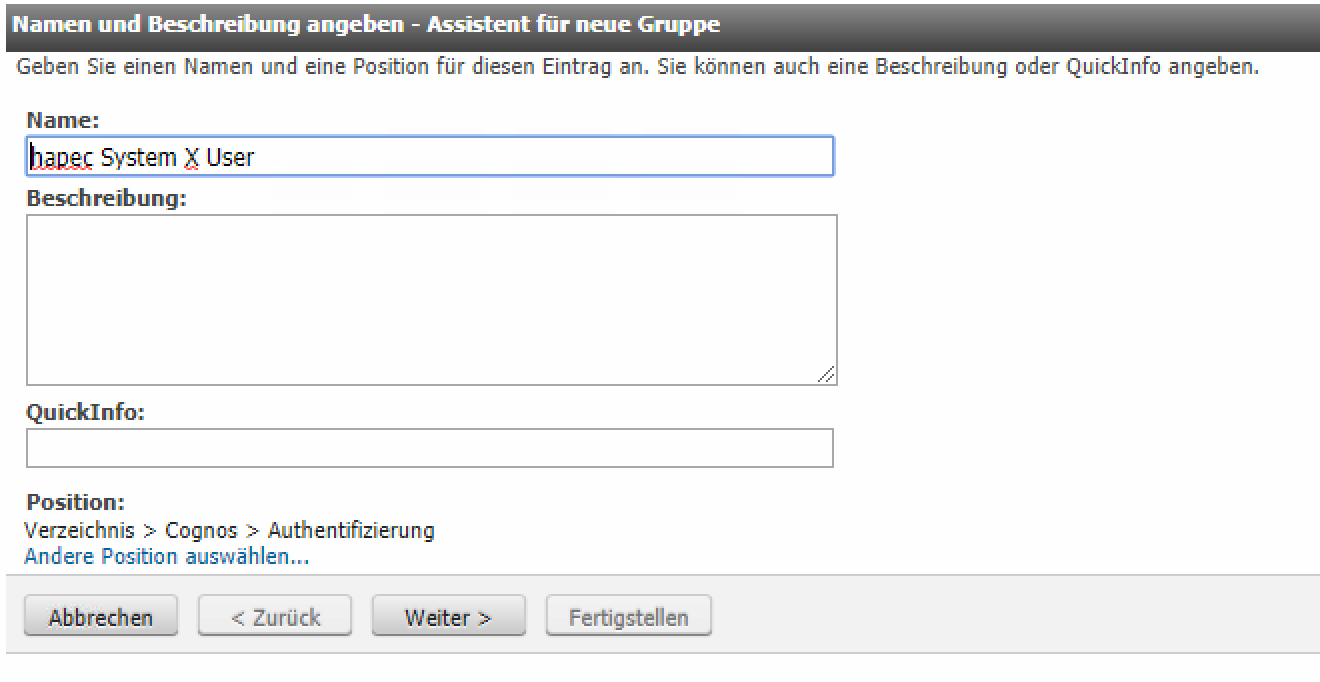Focus the Beschreibung text area

tap(430, 299)
